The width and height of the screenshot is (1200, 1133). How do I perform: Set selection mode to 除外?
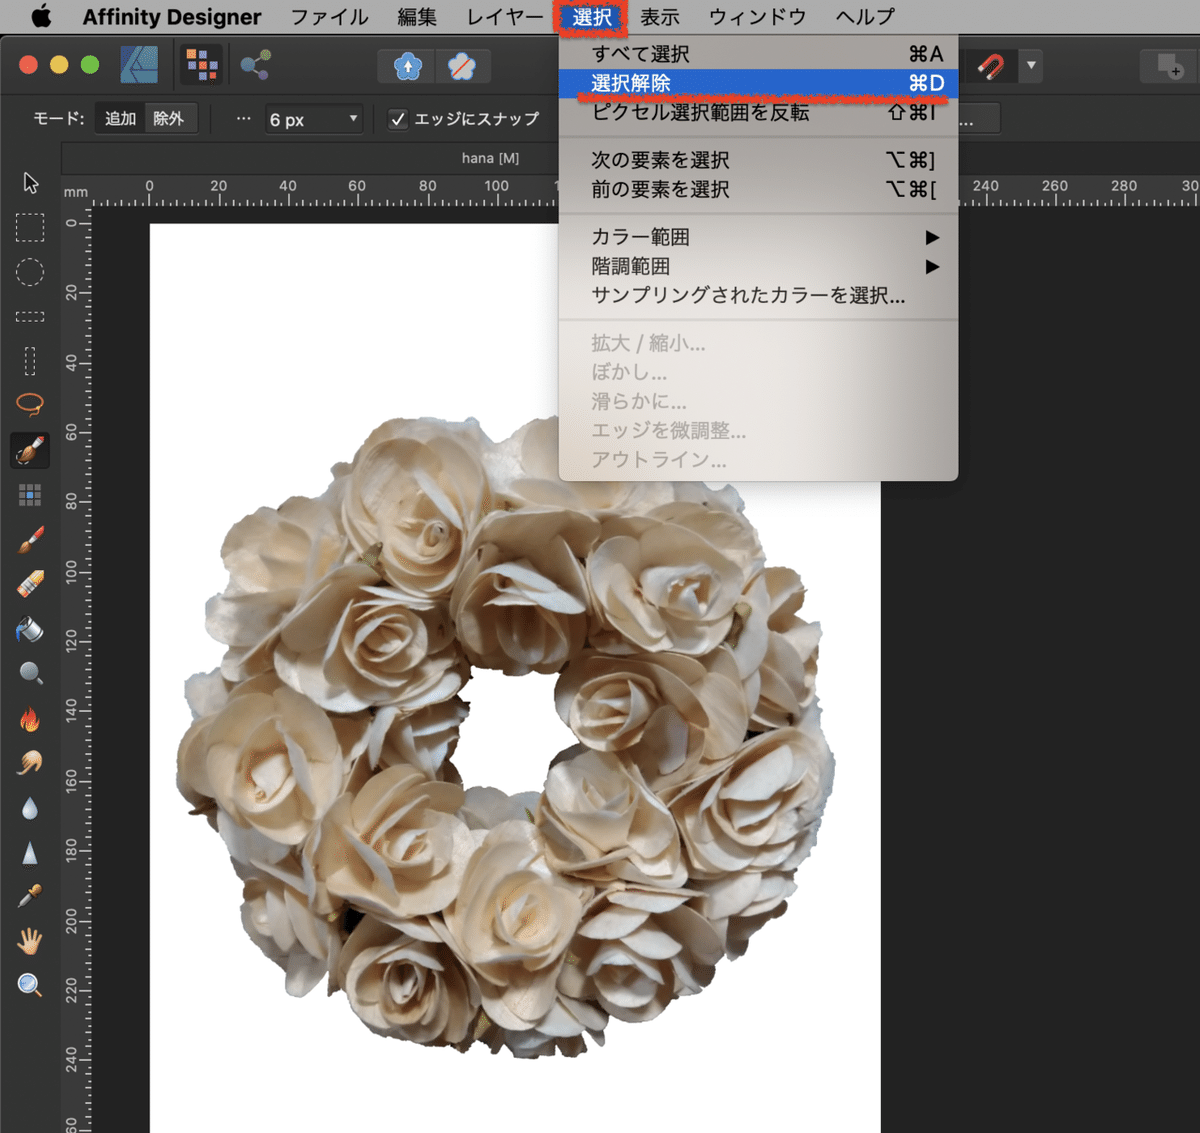pos(169,118)
